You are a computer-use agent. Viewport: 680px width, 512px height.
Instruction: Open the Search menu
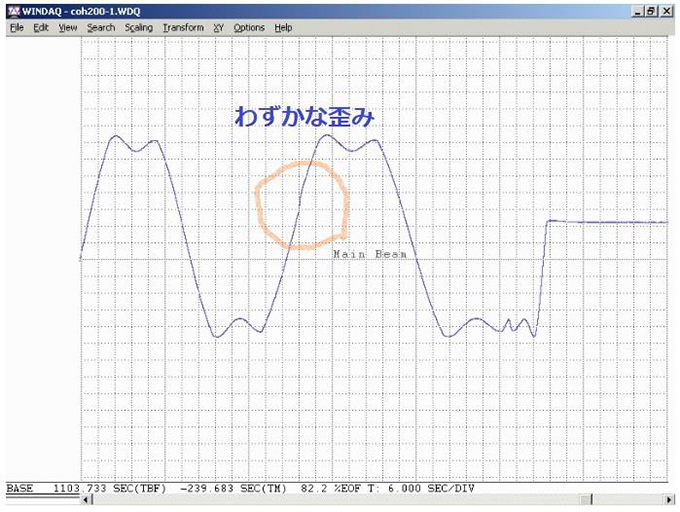(101, 28)
